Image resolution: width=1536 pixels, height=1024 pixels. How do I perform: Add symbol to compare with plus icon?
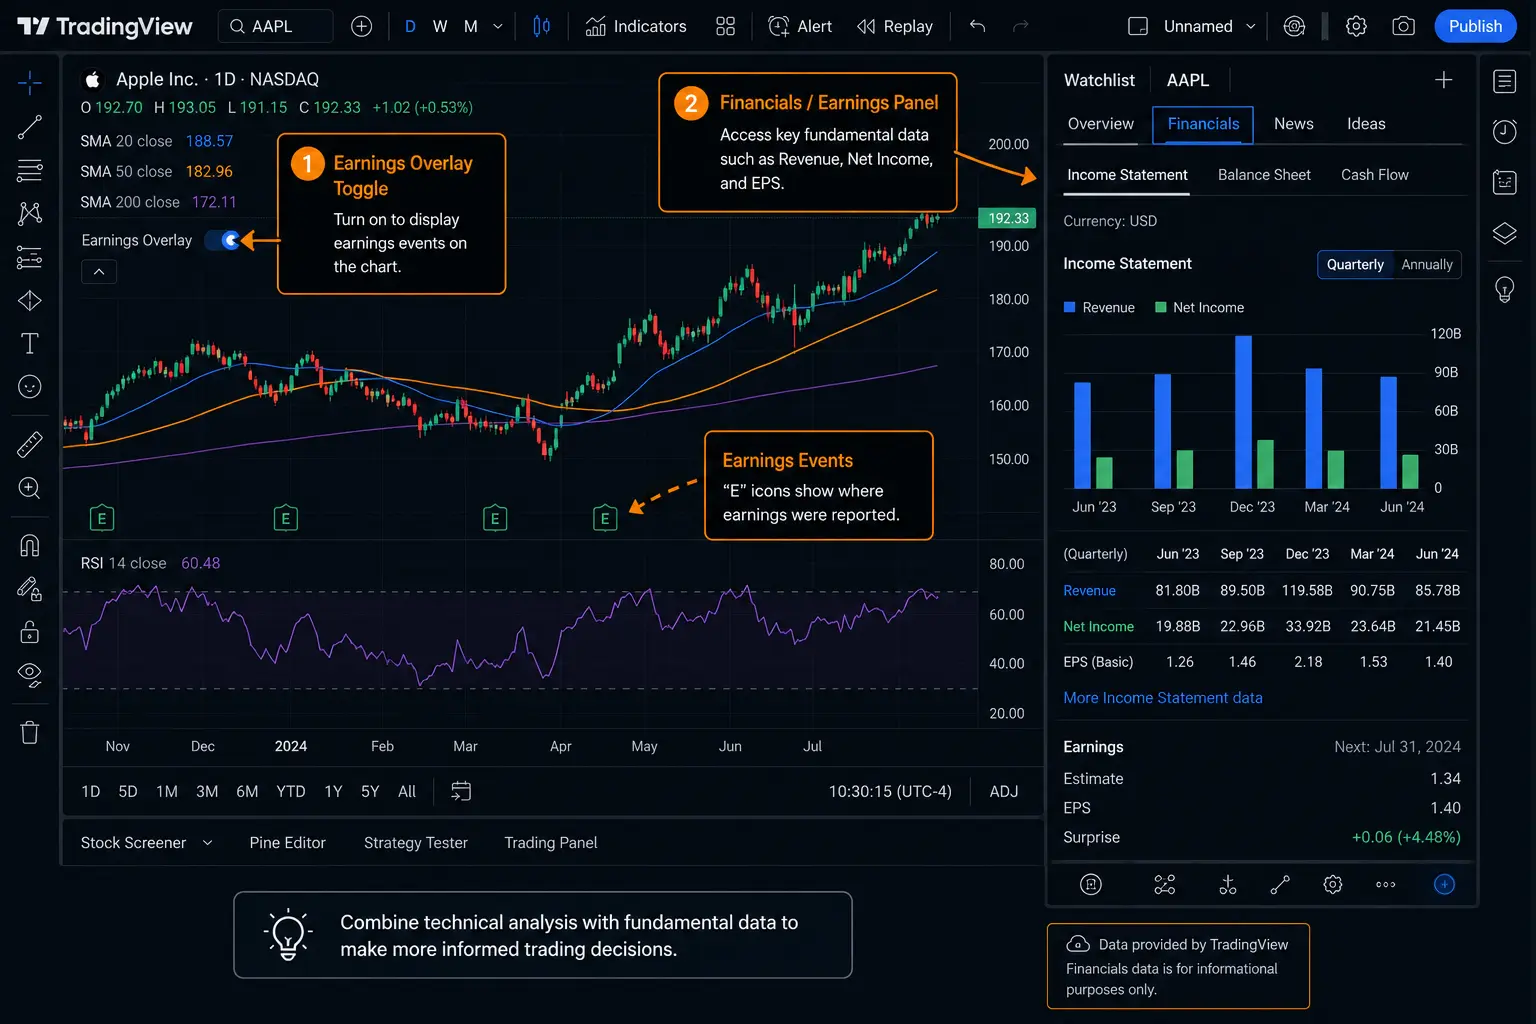coord(362,27)
